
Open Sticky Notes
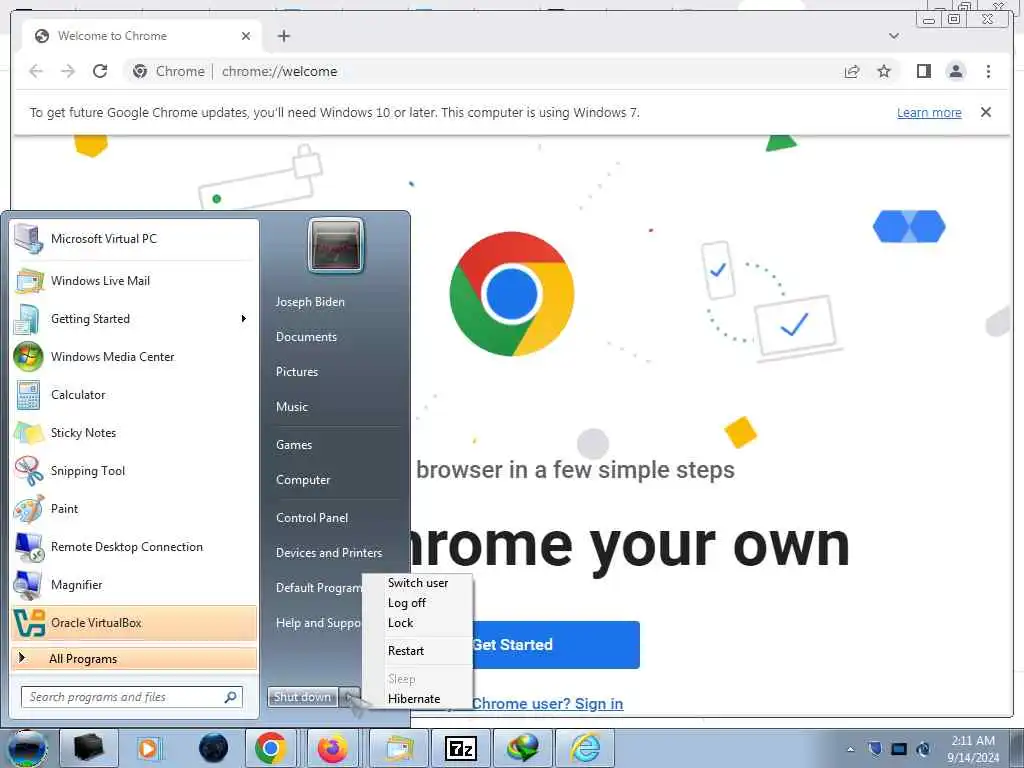(134, 432)
